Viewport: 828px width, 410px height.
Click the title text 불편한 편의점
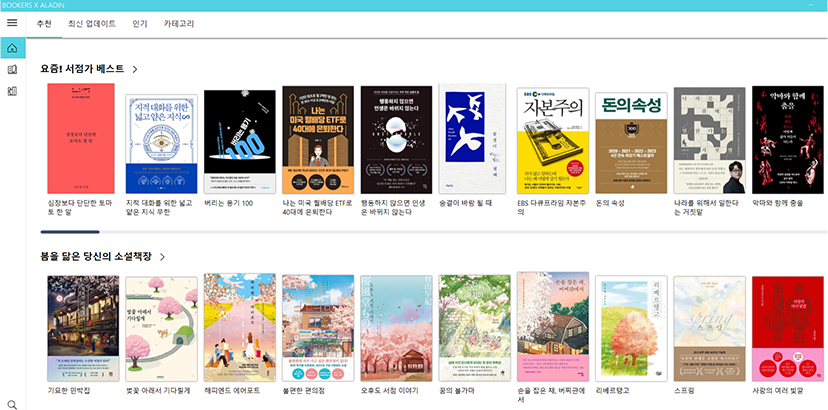coord(303,391)
